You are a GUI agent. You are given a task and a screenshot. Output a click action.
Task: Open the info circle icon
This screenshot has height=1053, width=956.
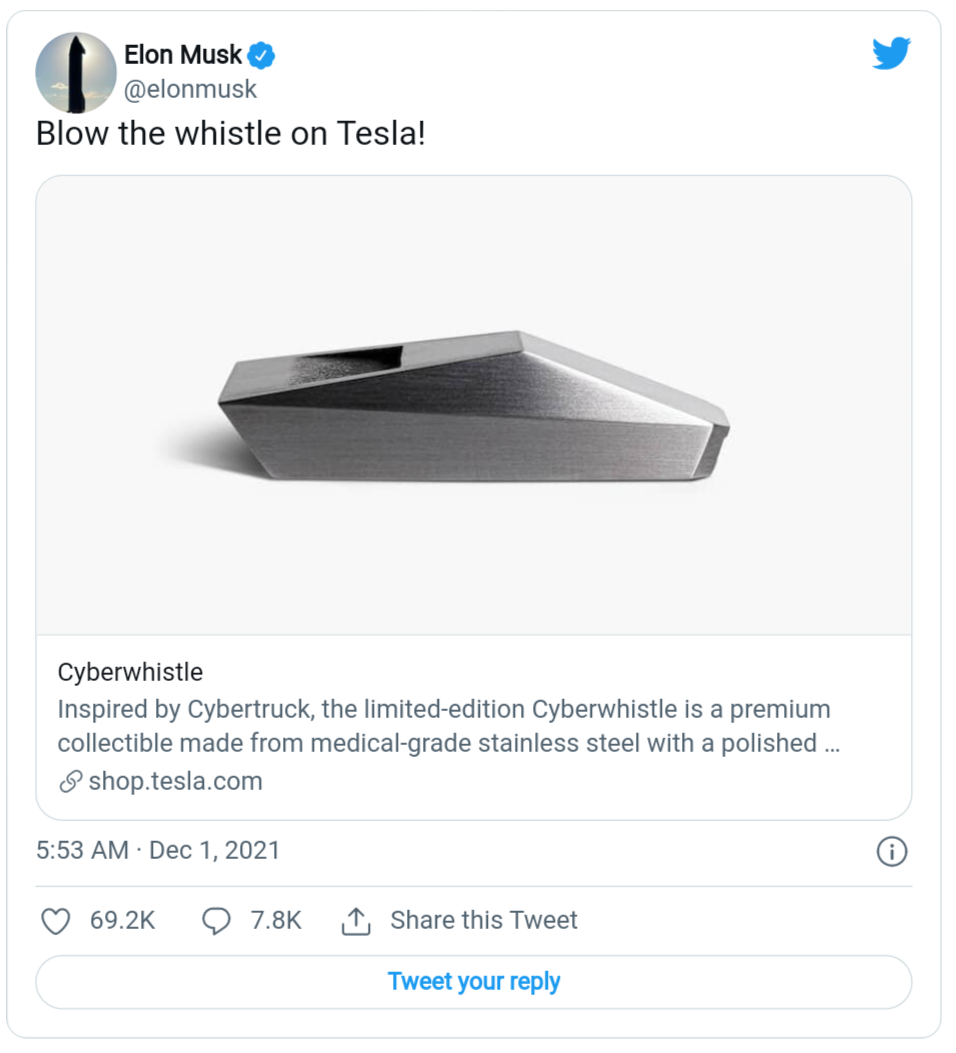pyautogui.click(x=891, y=851)
